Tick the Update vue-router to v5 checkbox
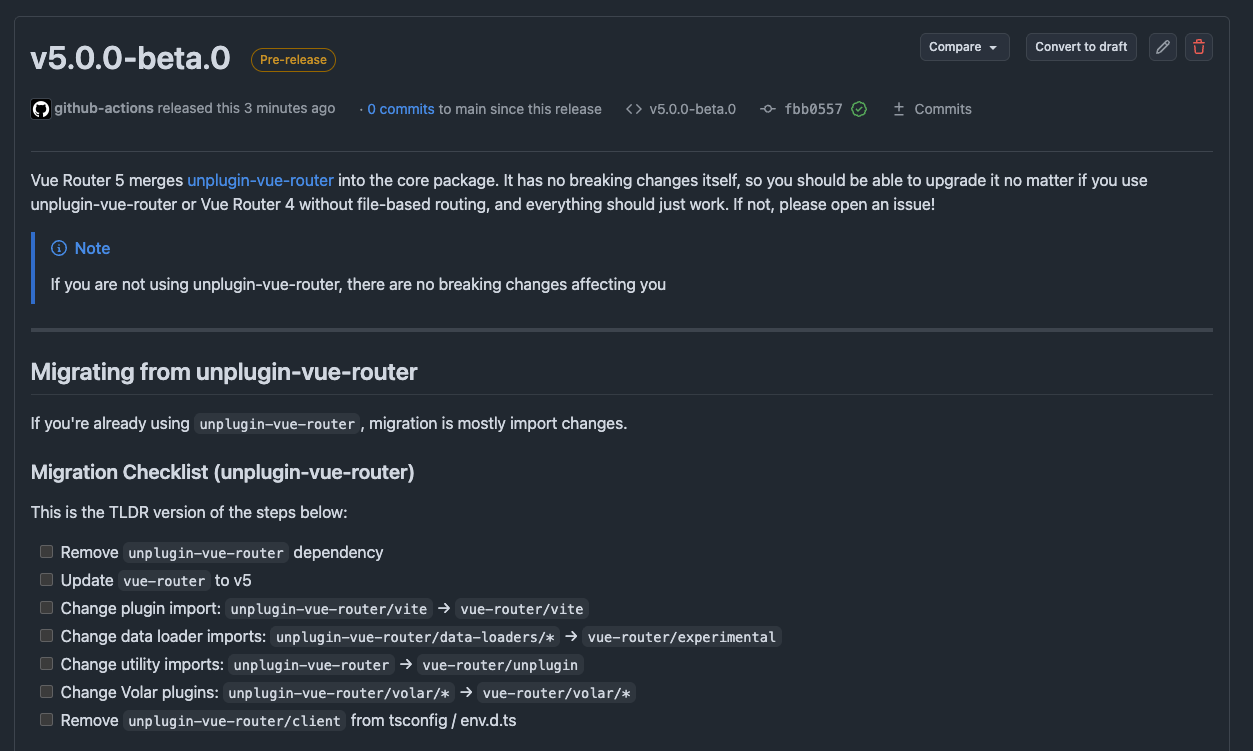The width and height of the screenshot is (1253, 751). (x=46, y=580)
